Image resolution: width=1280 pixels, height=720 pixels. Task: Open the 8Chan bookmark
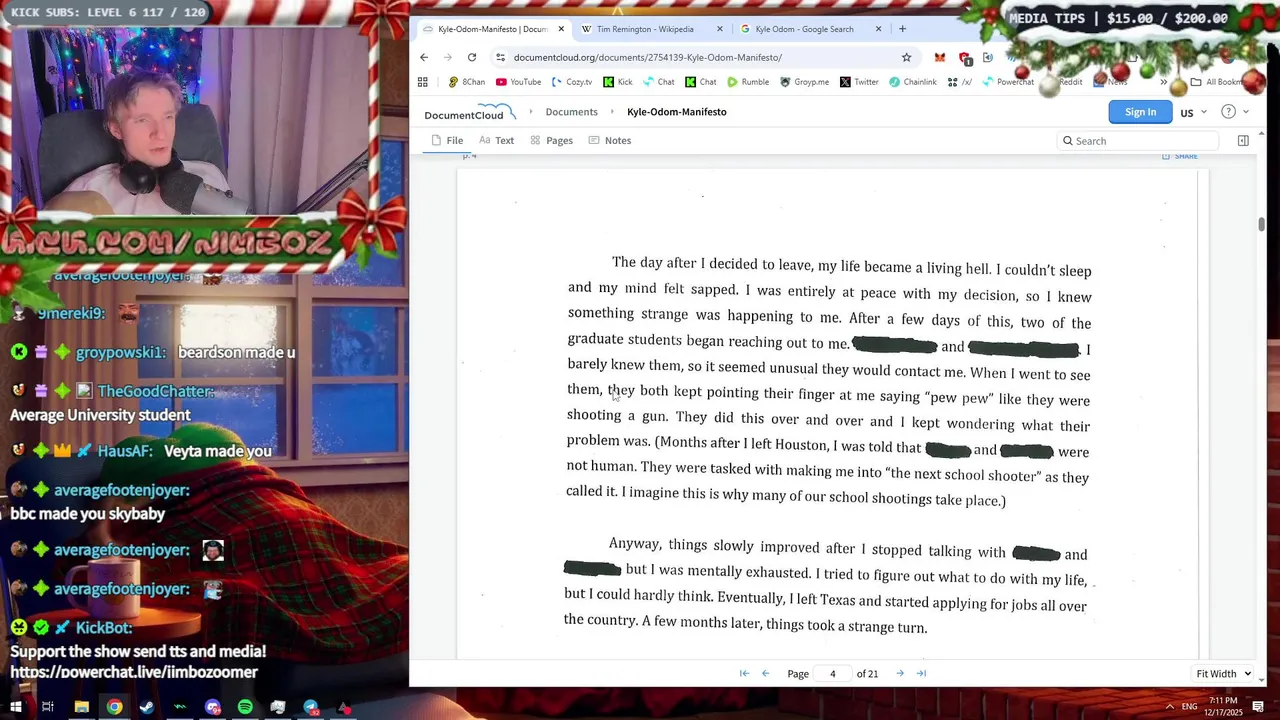[467, 82]
